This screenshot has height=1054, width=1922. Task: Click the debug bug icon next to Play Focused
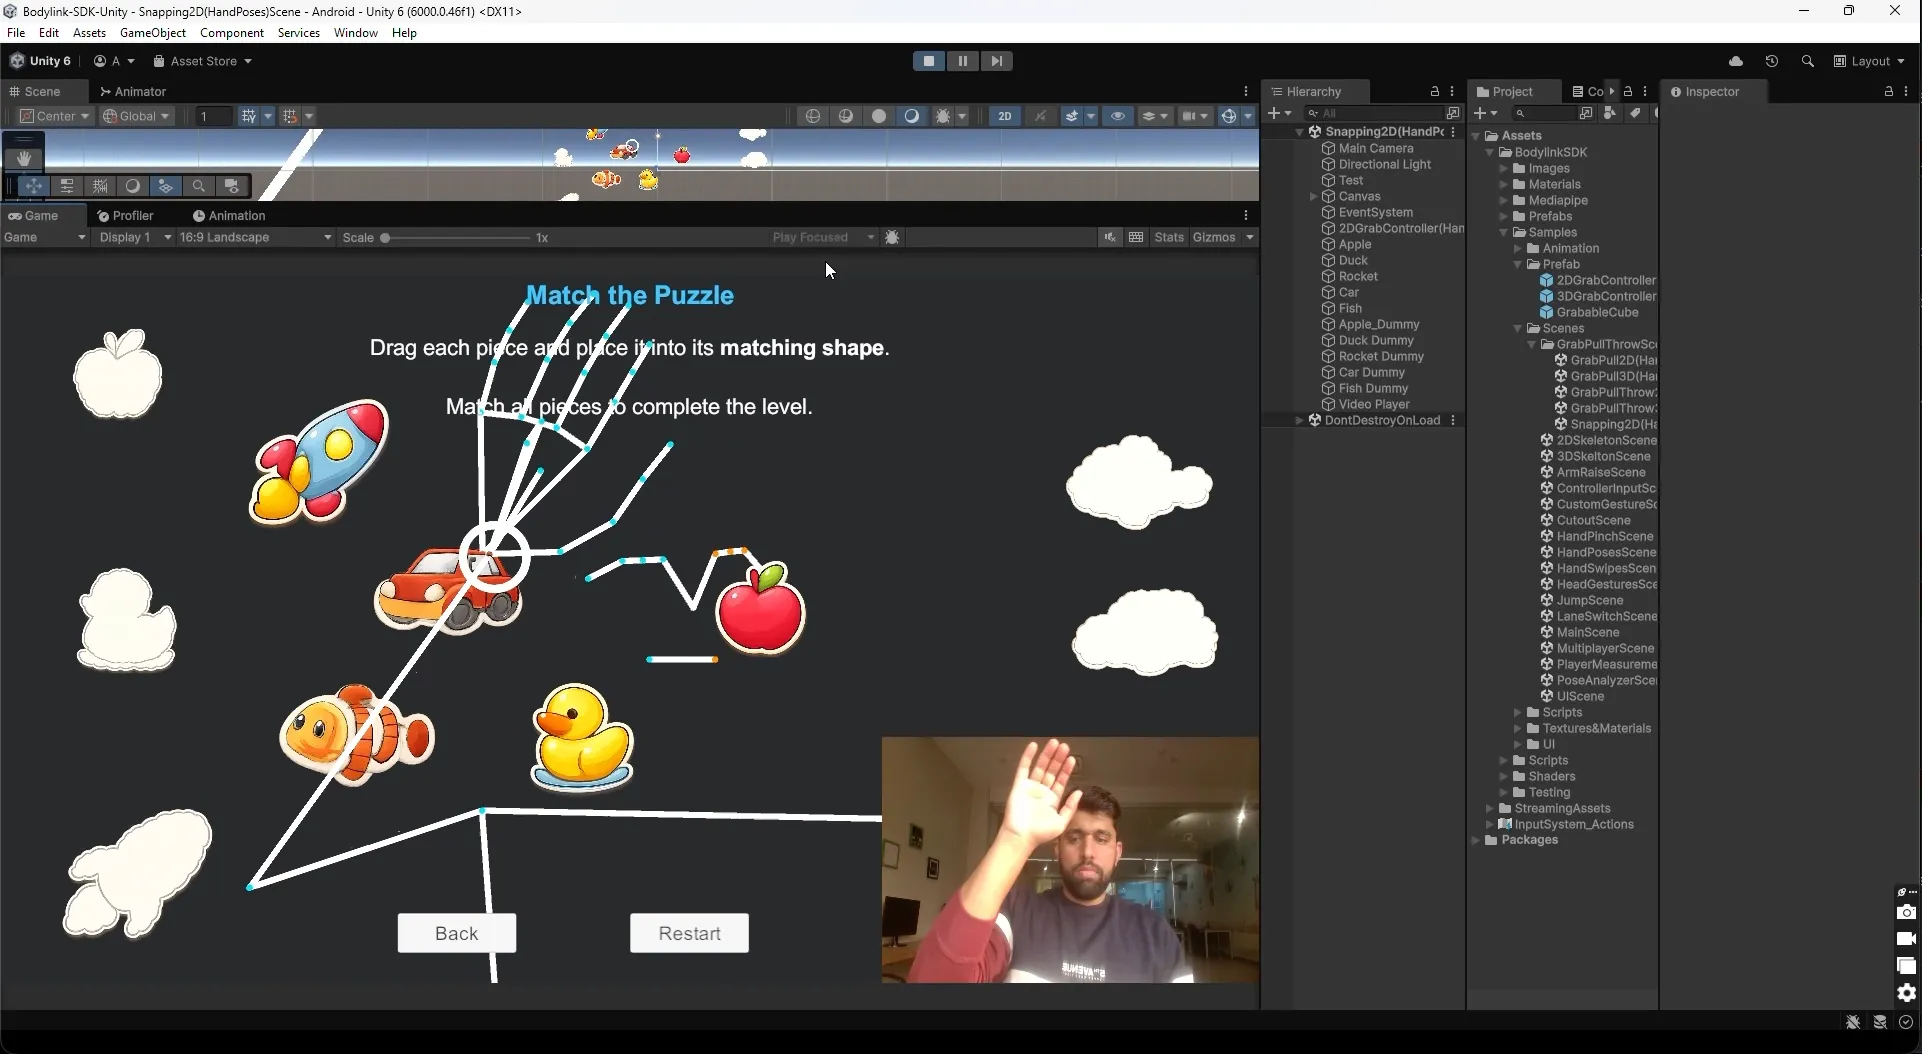click(x=893, y=237)
